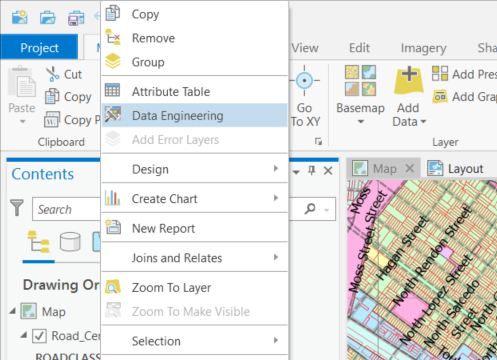Open the Add Data dropdown arrow
Image resolution: width=497 pixels, height=360 pixels.
coord(423,122)
